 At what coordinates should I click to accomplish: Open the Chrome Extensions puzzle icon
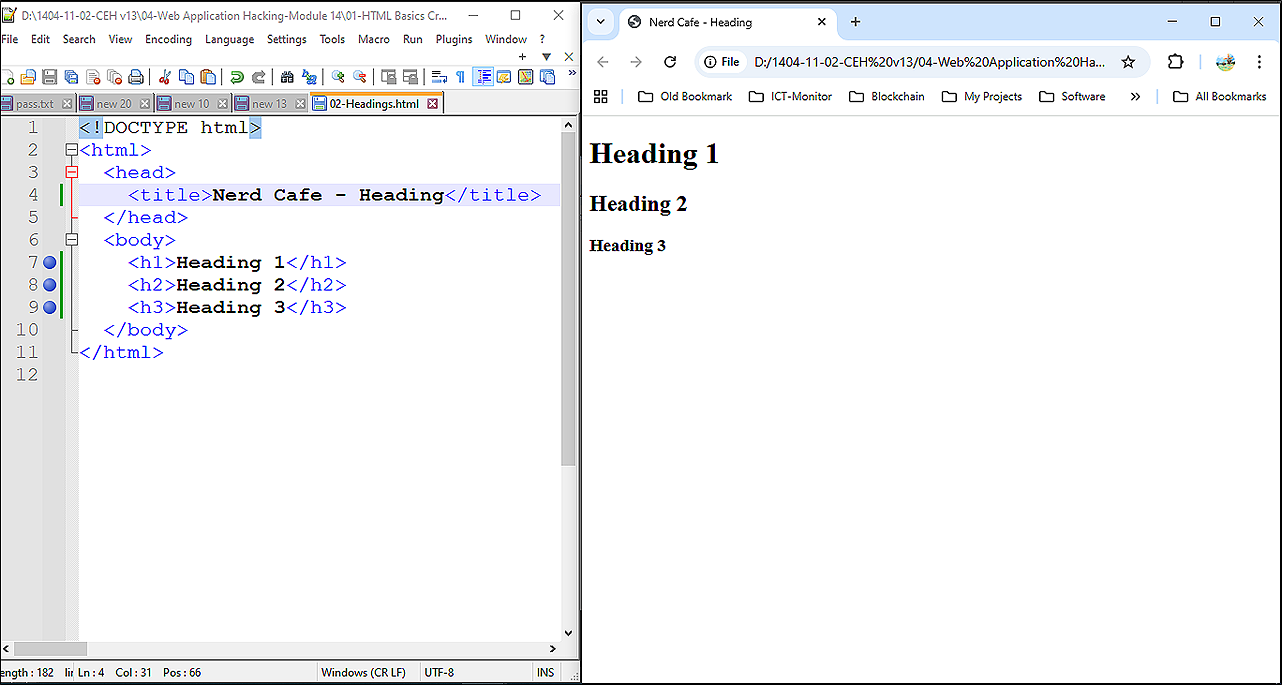[x=1176, y=62]
